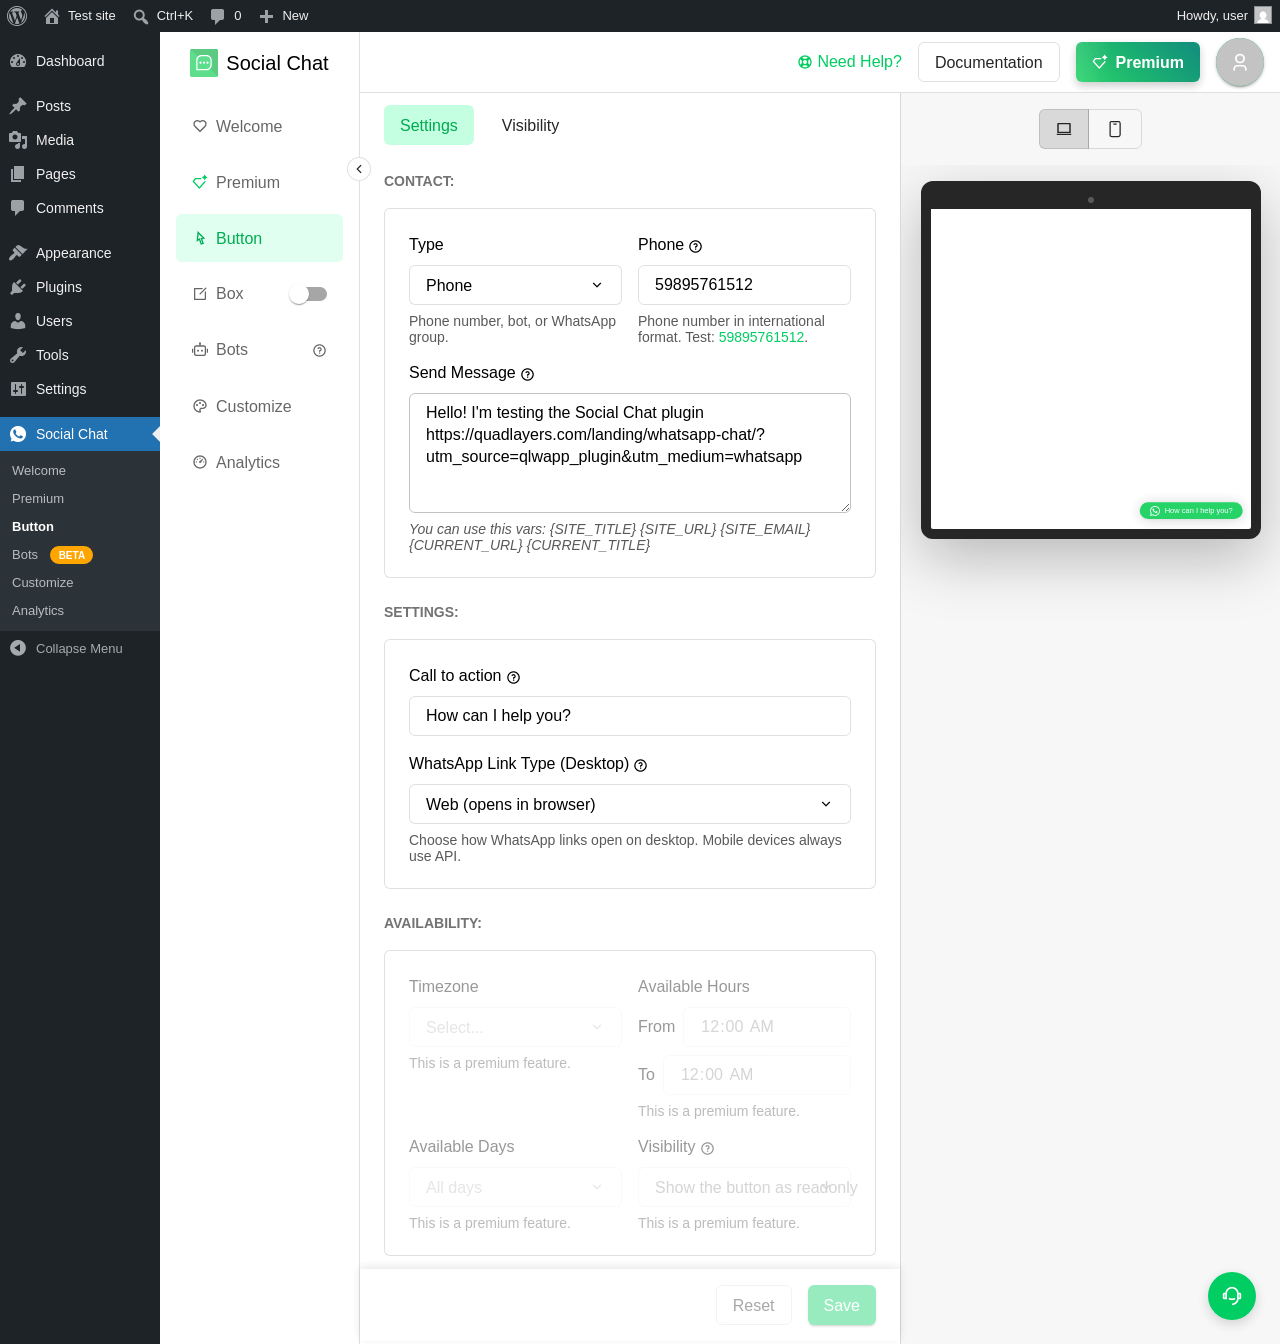1280x1344 pixels.
Task: Open the Type dropdown showing Phone
Action: pyautogui.click(x=515, y=285)
